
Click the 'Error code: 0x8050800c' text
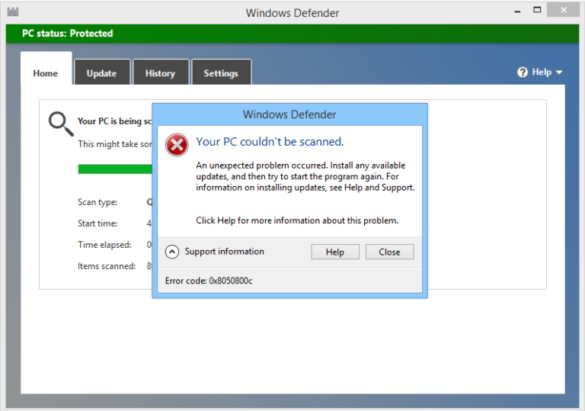coord(209,281)
